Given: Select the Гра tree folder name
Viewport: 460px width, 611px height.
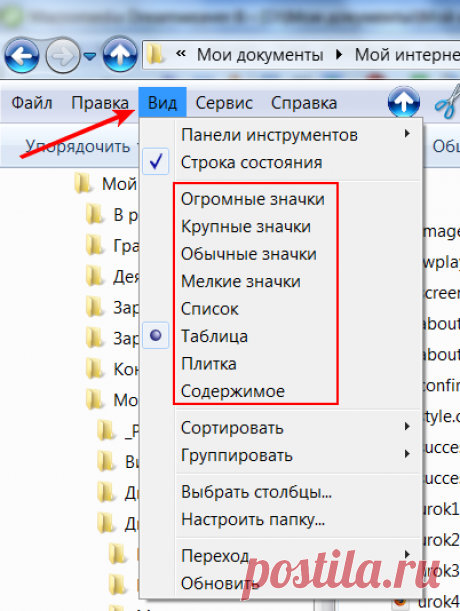Looking at the screenshot, I should pos(126,246).
